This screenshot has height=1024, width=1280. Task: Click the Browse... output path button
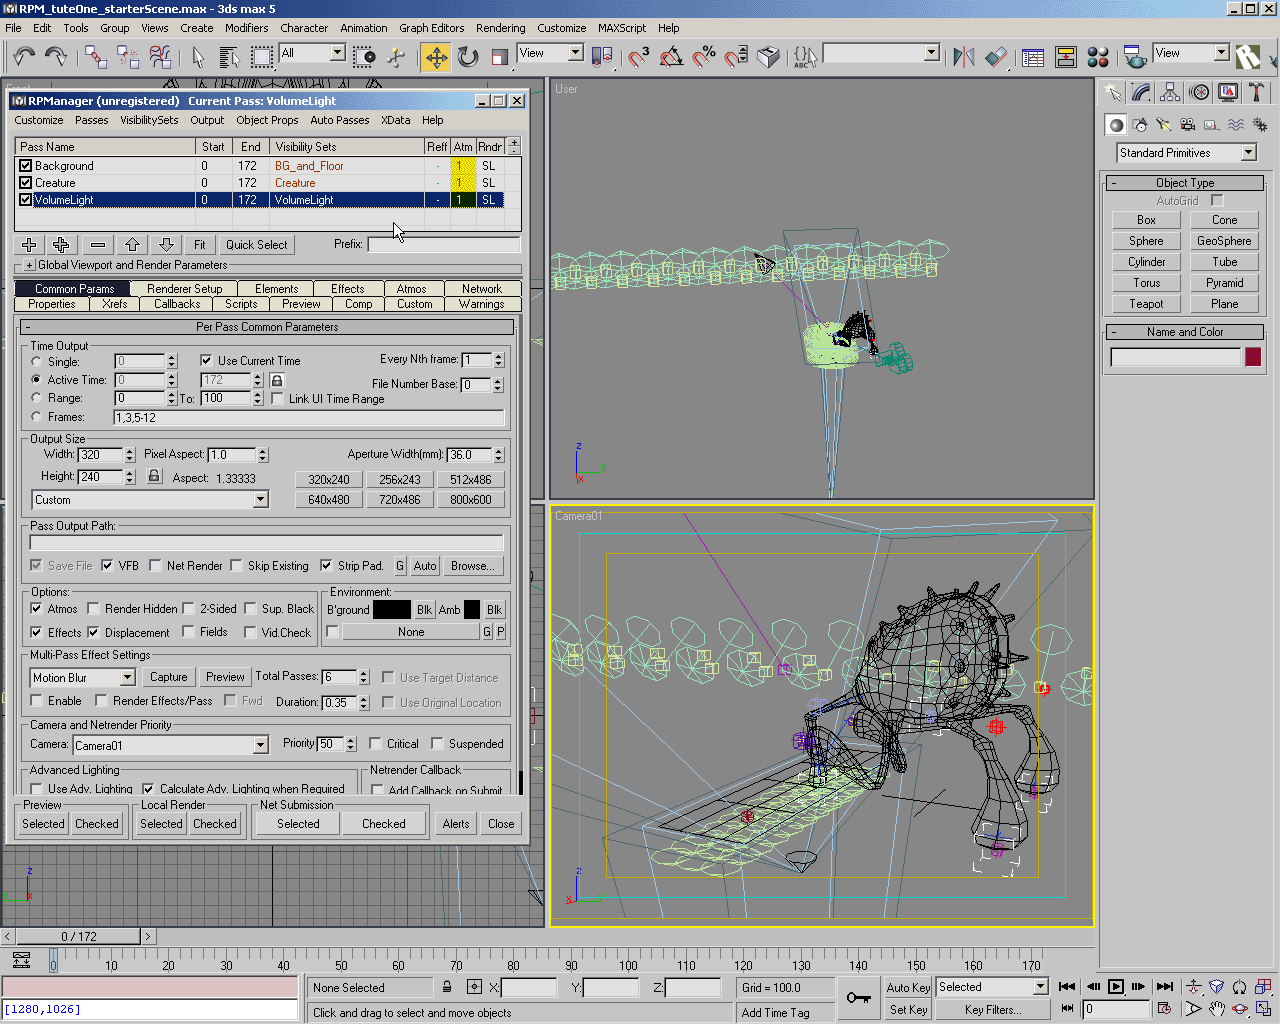[x=472, y=566]
